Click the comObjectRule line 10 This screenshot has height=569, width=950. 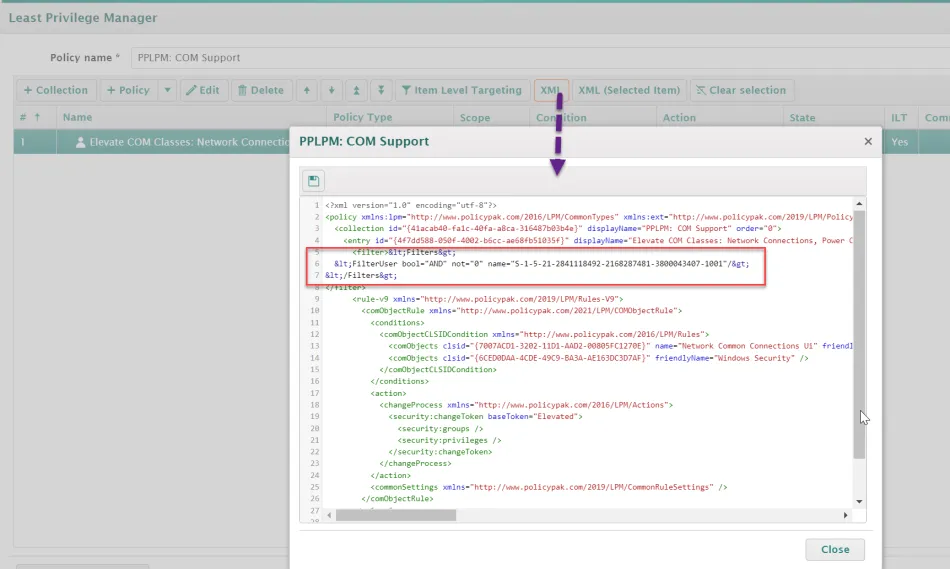click(x=522, y=310)
